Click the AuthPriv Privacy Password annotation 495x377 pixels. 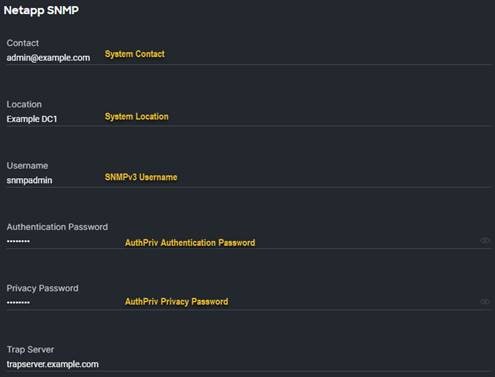point(177,302)
